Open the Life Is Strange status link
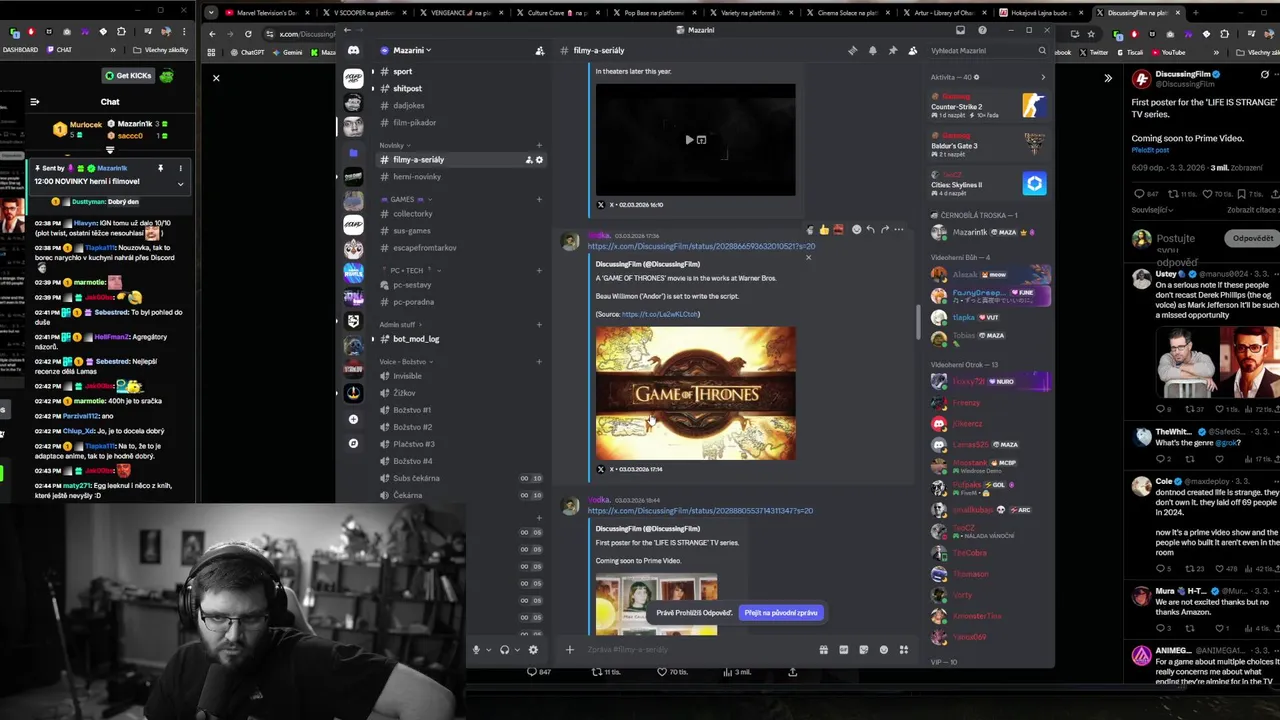Viewport: 1280px width, 720px height. (701, 511)
